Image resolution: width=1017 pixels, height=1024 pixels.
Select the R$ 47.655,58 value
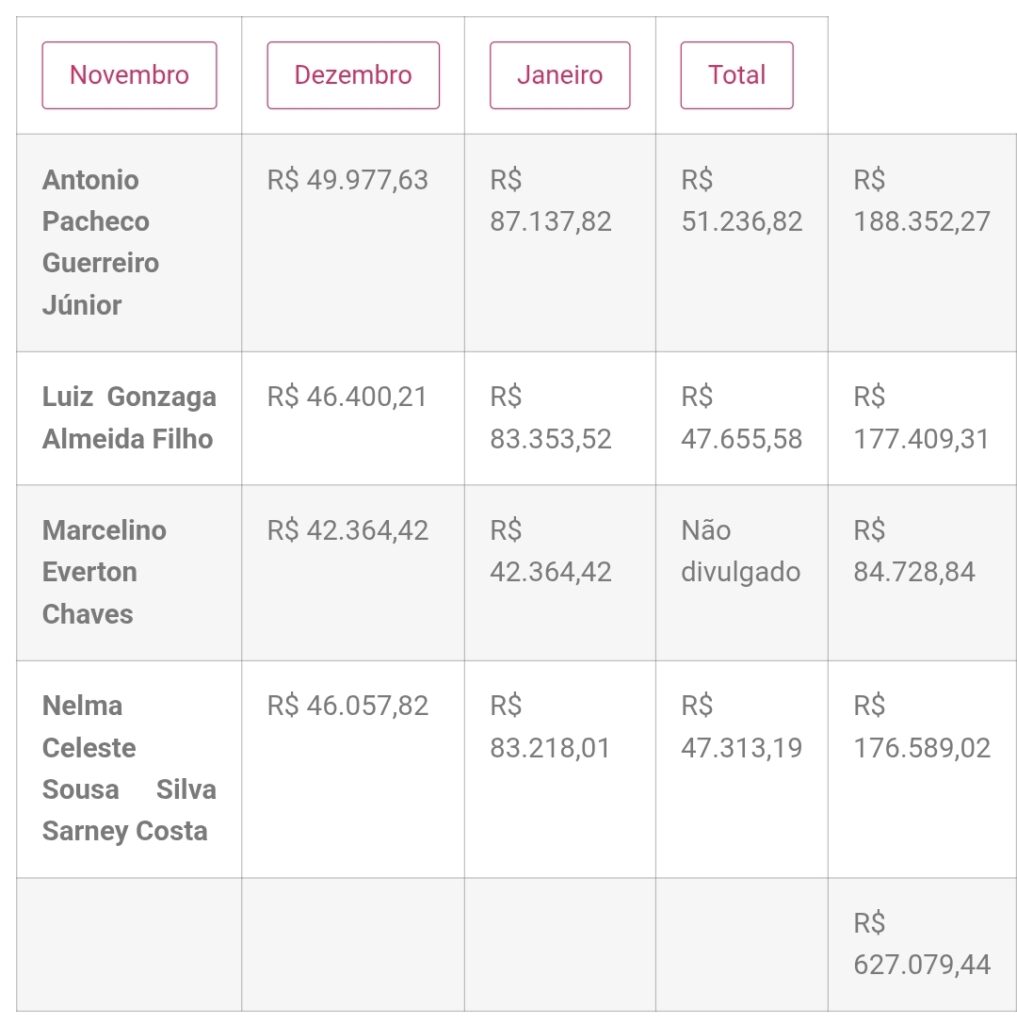point(741,418)
